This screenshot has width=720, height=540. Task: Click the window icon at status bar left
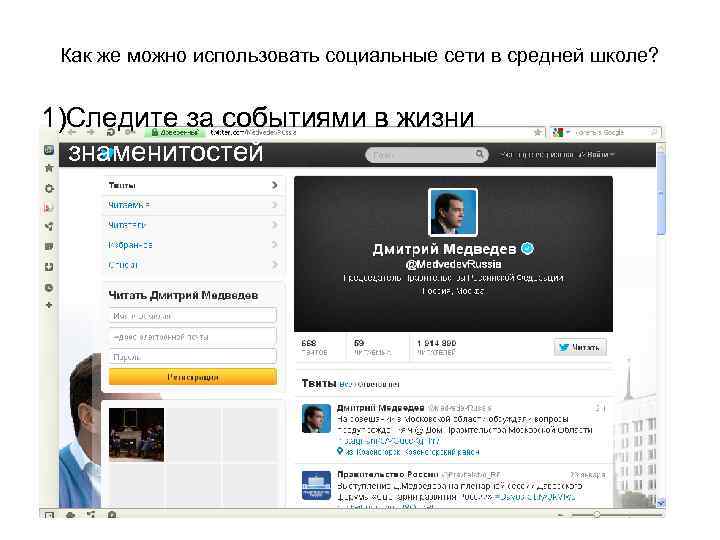coord(49,515)
